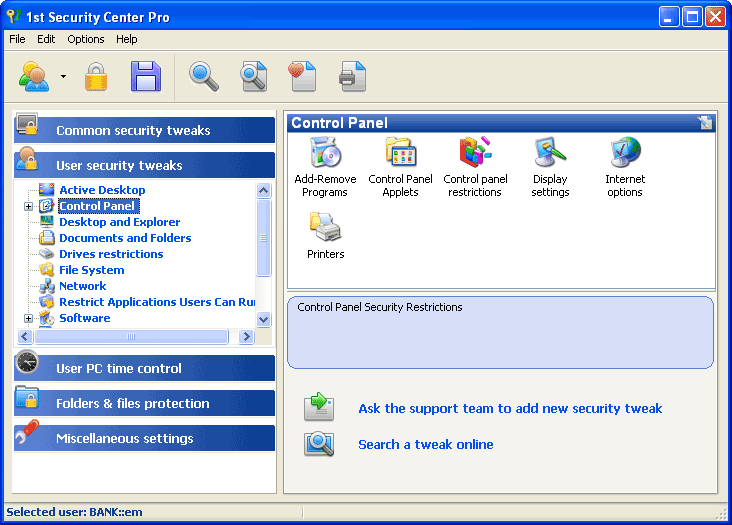Select Drives restrictions tree item

(x=111, y=254)
